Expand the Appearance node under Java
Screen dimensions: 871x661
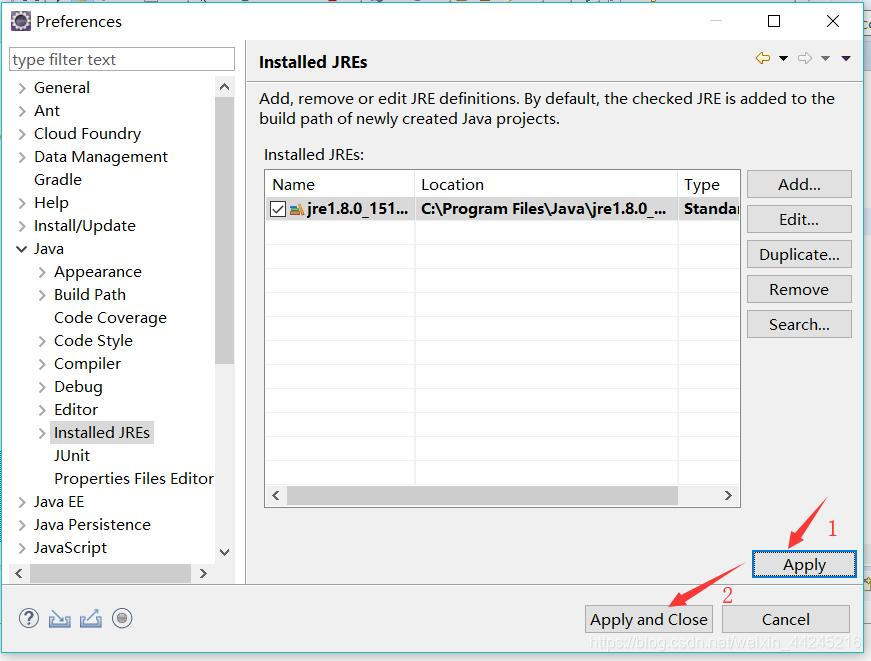[42, 272]
